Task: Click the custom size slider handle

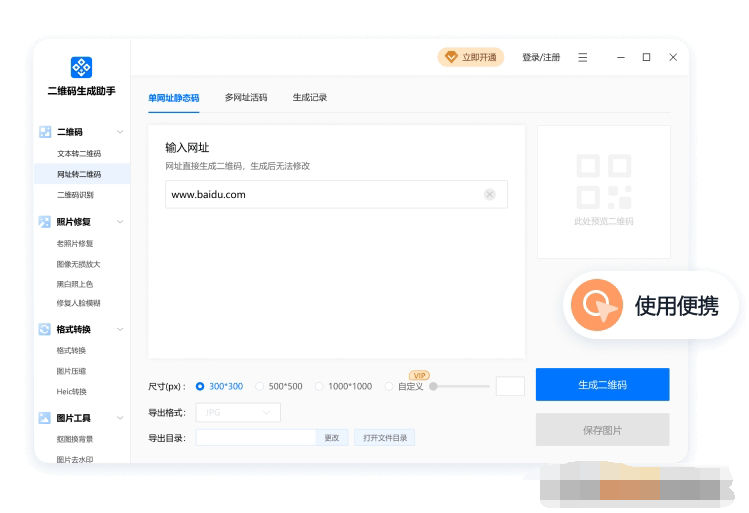Action: (x=433, y=386)
